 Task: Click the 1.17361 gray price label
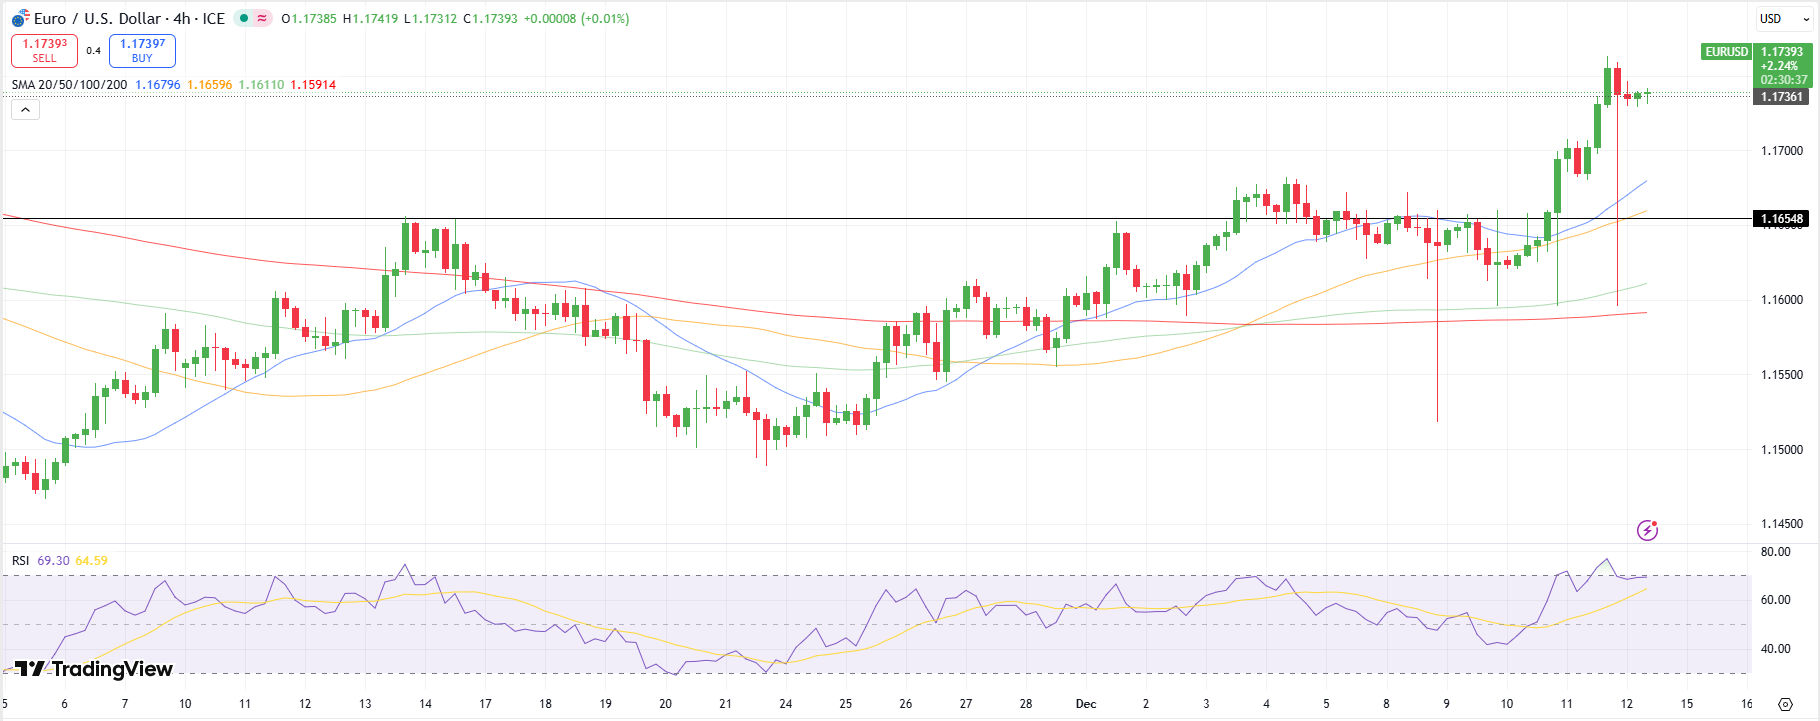click(1781, 97)
